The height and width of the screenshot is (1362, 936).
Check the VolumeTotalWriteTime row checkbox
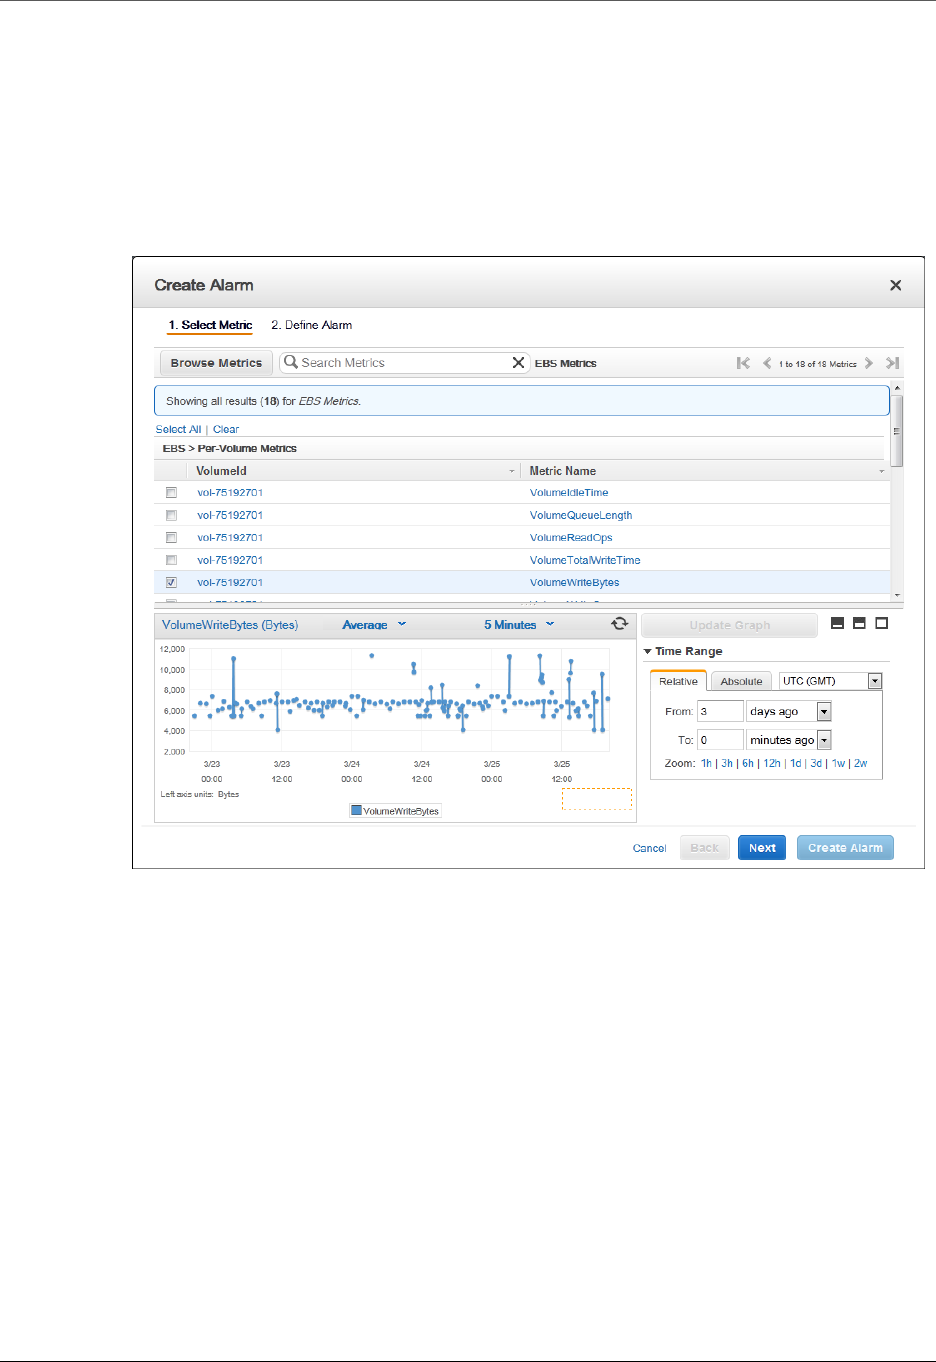pos(171,560)
